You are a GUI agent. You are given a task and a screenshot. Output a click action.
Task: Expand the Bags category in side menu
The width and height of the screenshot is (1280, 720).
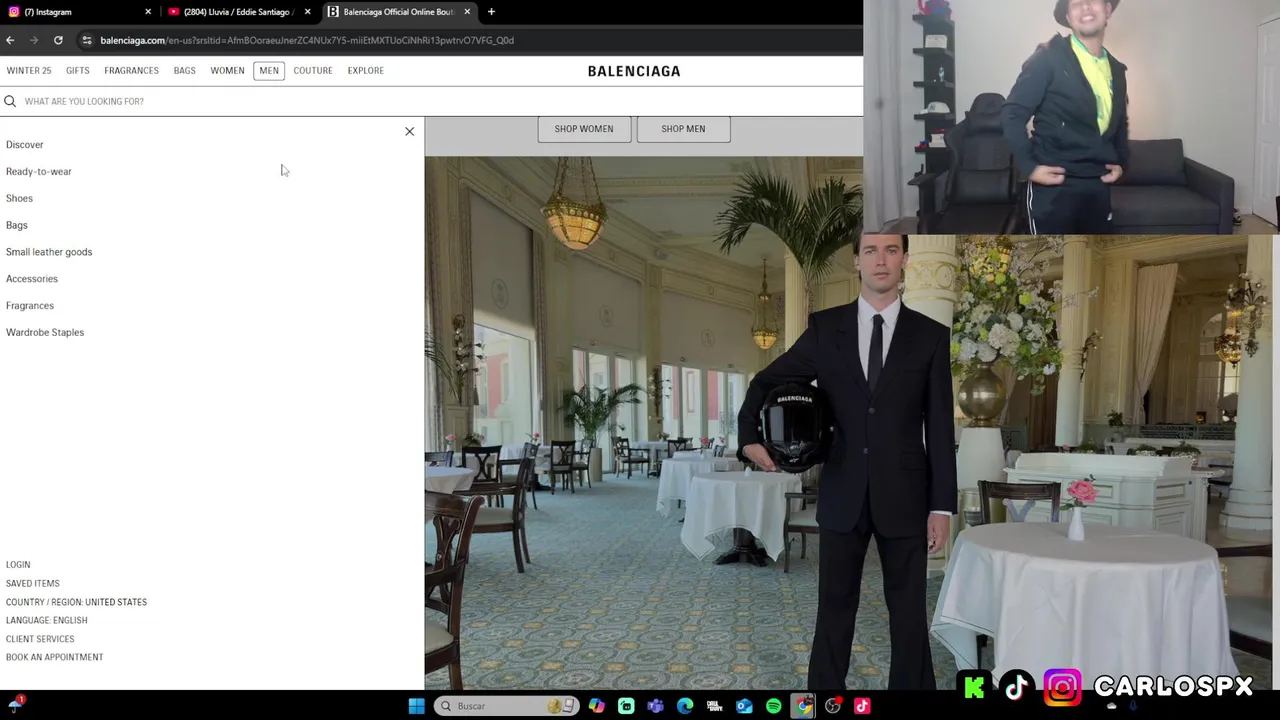pos(17,225)
